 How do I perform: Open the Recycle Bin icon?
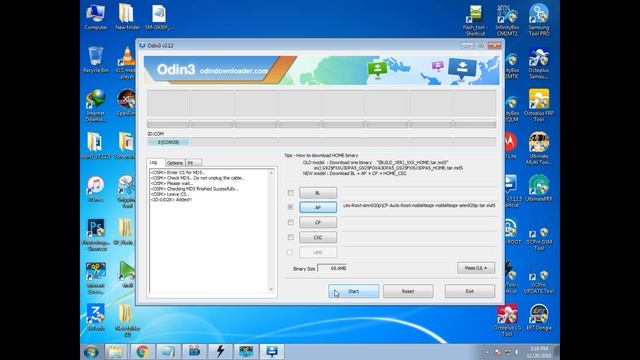coord(96,60)
